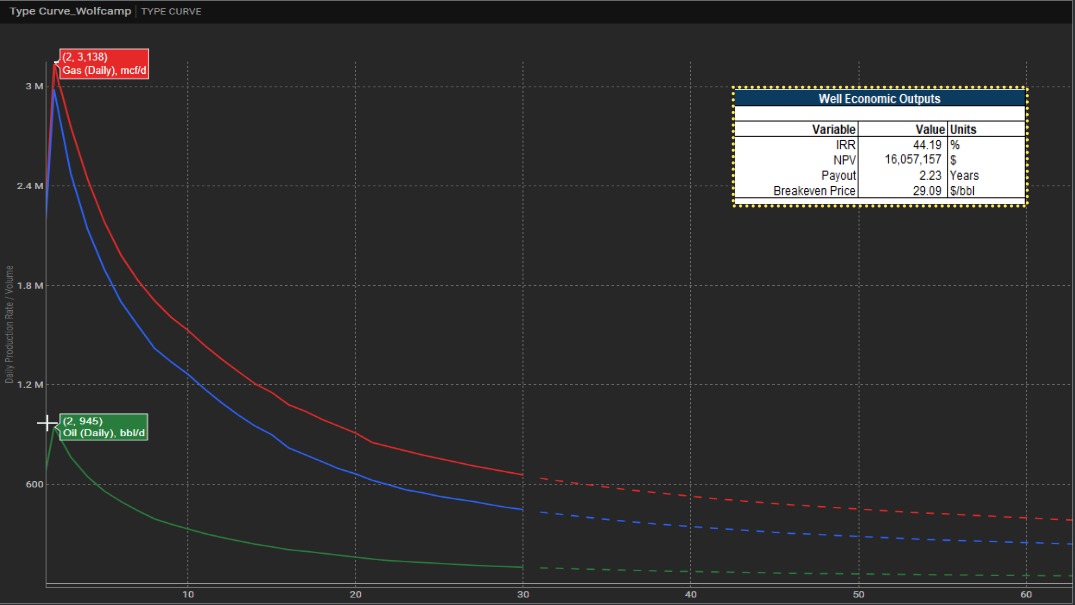Screen dimensions: 1075x605
Task: Click the $/bbl unit cell
Action: point(962,191)
